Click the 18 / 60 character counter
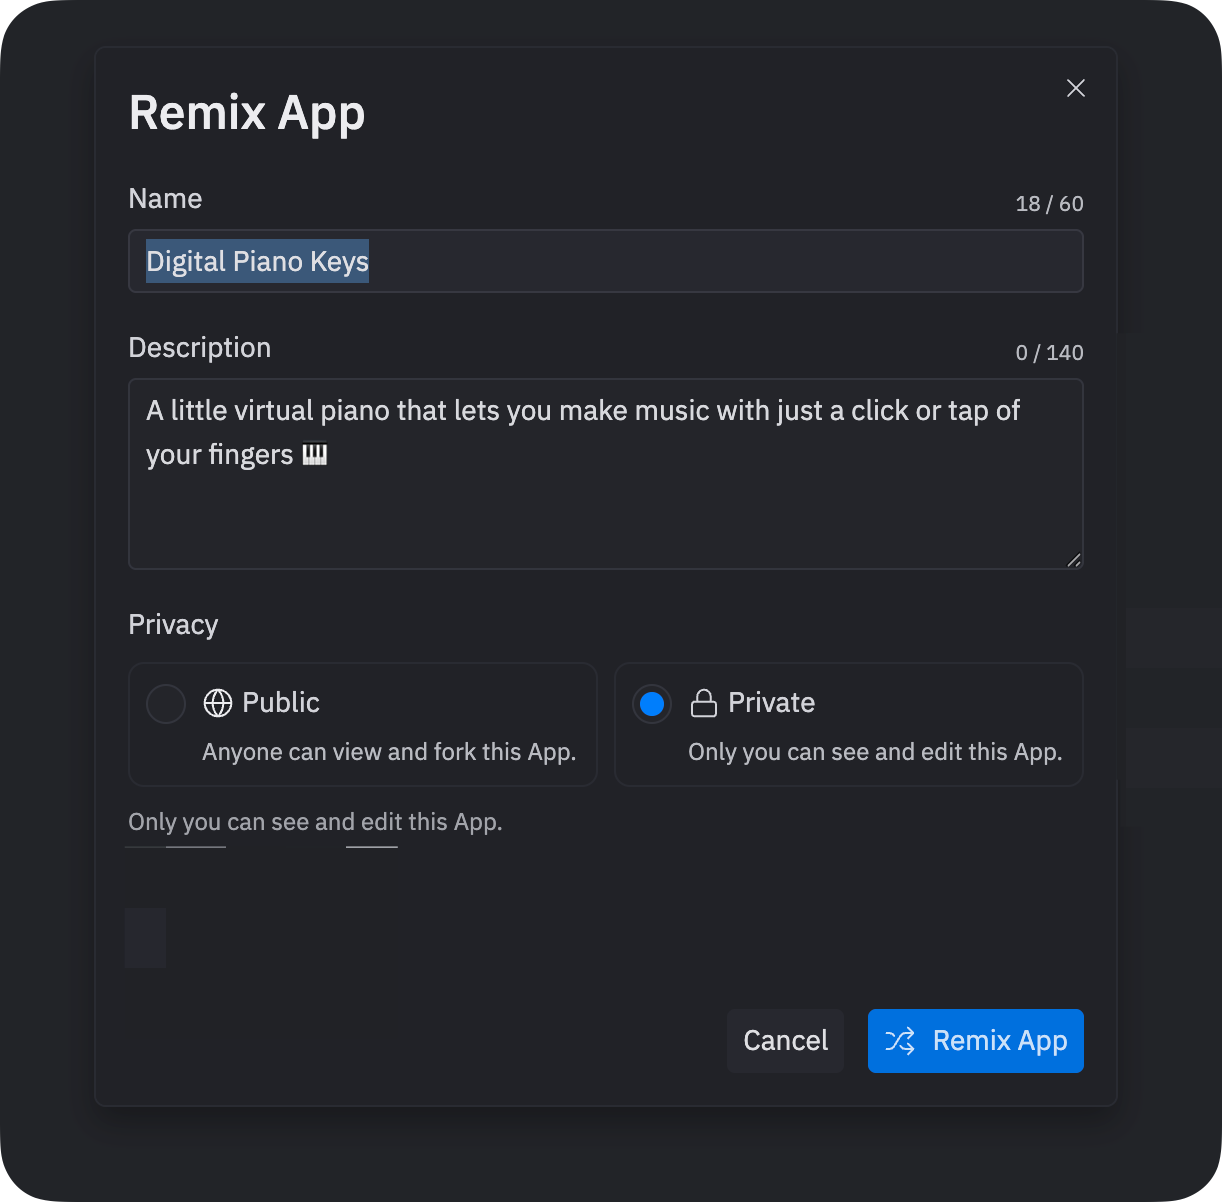 click(1049, 203)
